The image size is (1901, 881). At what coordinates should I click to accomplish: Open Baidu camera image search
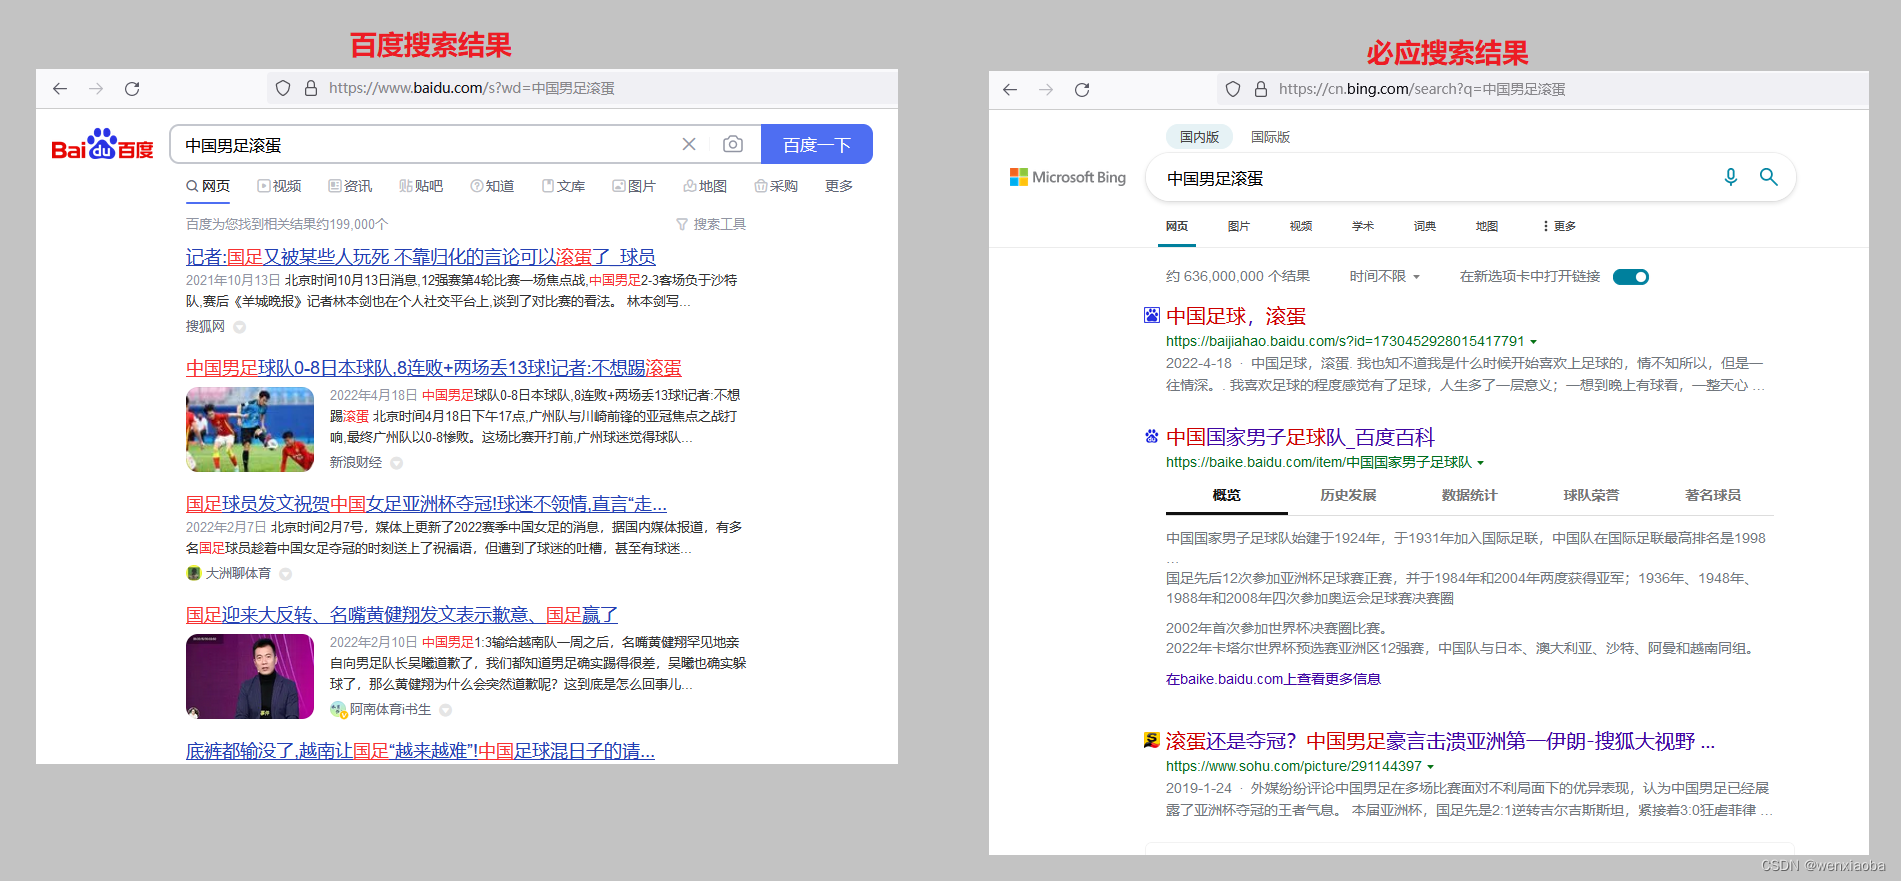pos(733,144)
